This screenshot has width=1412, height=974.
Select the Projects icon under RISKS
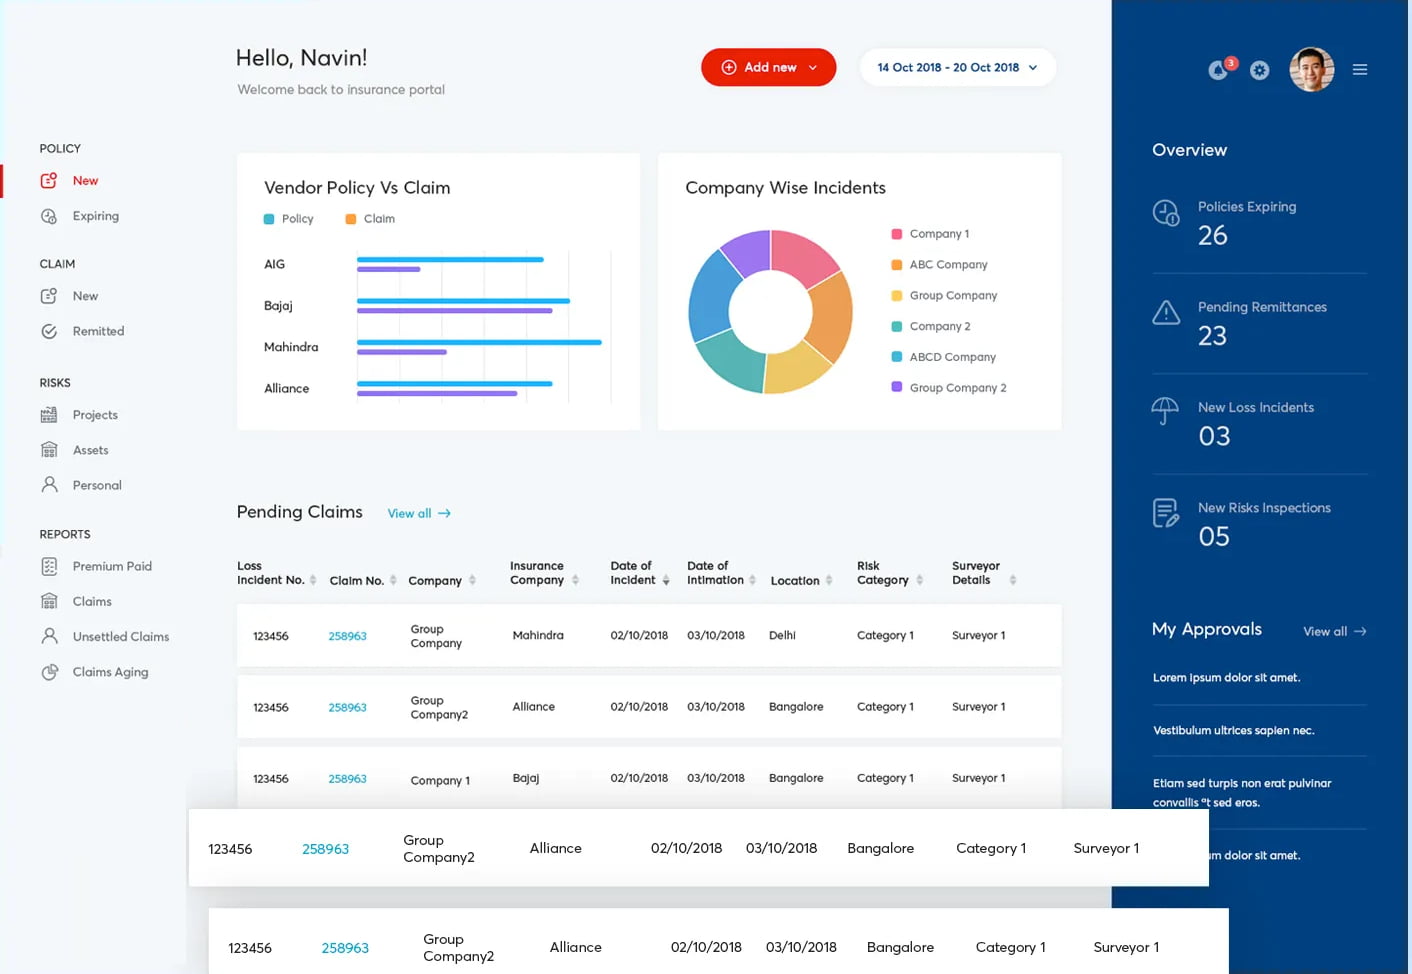[x=50, y=414]
